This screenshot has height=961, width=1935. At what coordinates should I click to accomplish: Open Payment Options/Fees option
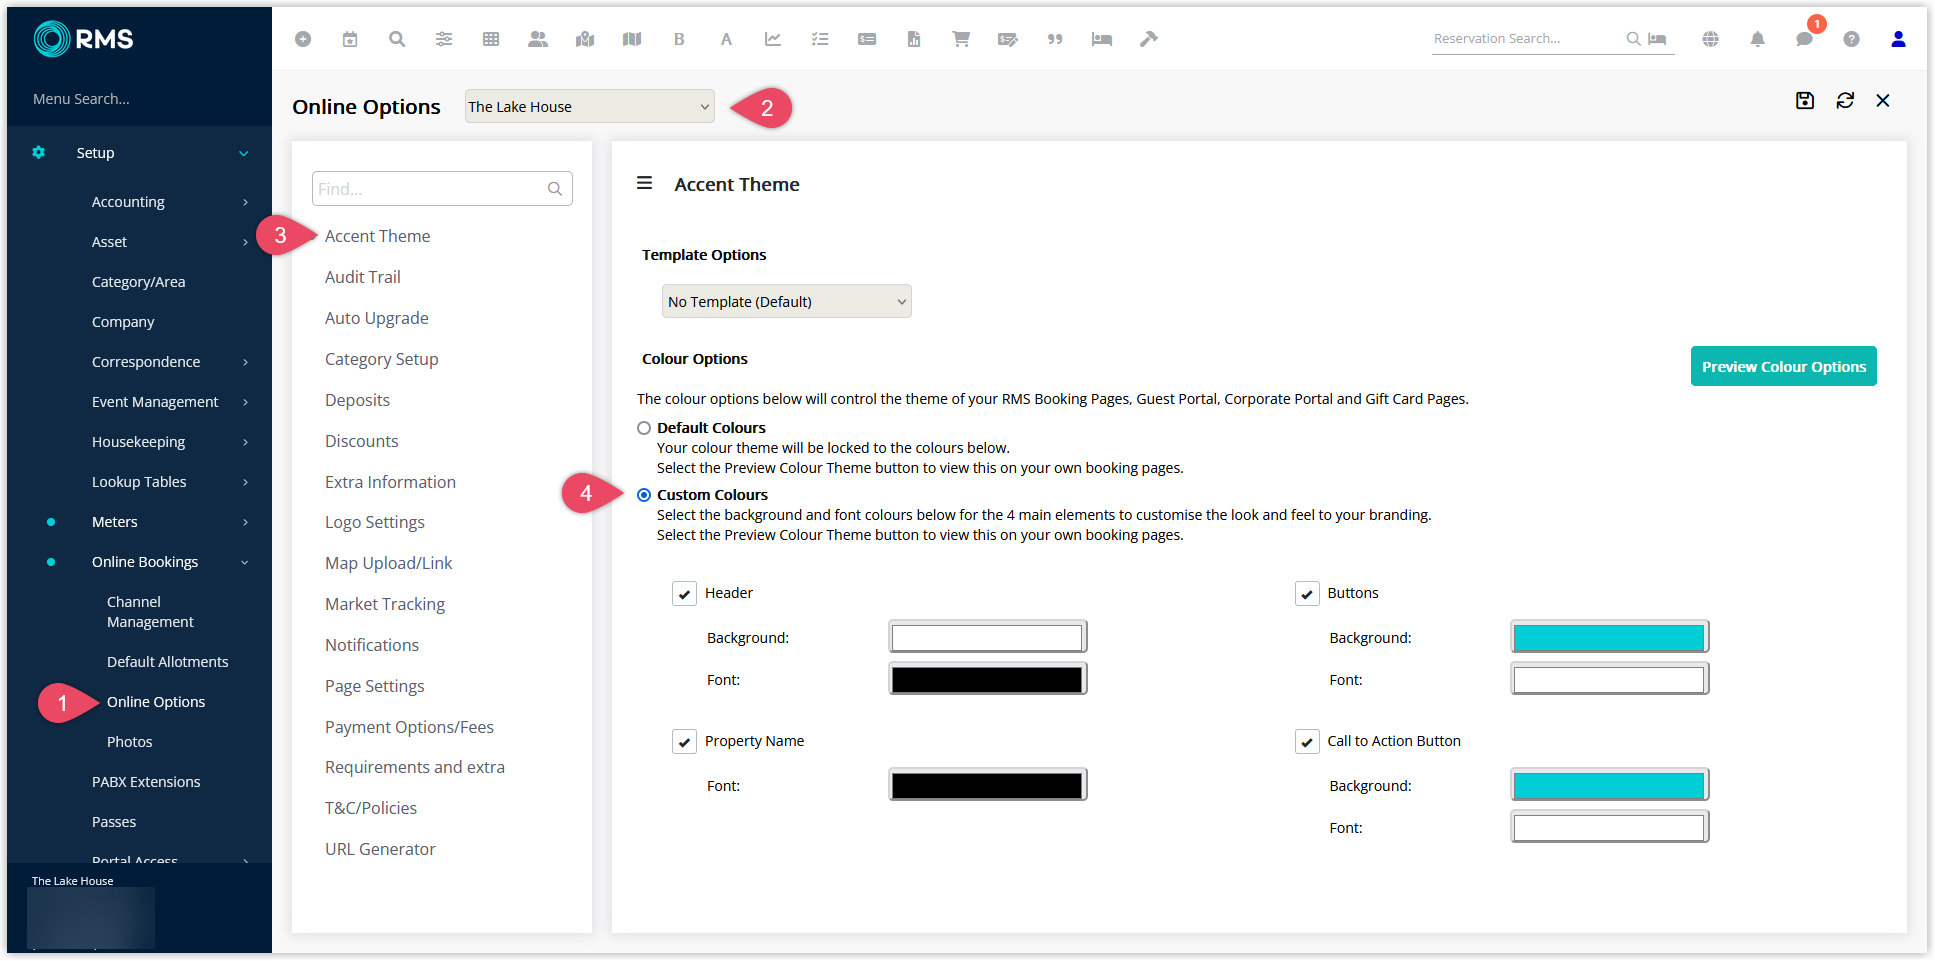(x=409, y=727)
